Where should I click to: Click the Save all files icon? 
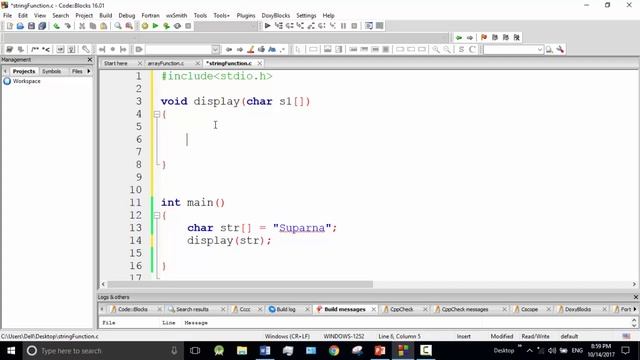click(x=42, y=26)
